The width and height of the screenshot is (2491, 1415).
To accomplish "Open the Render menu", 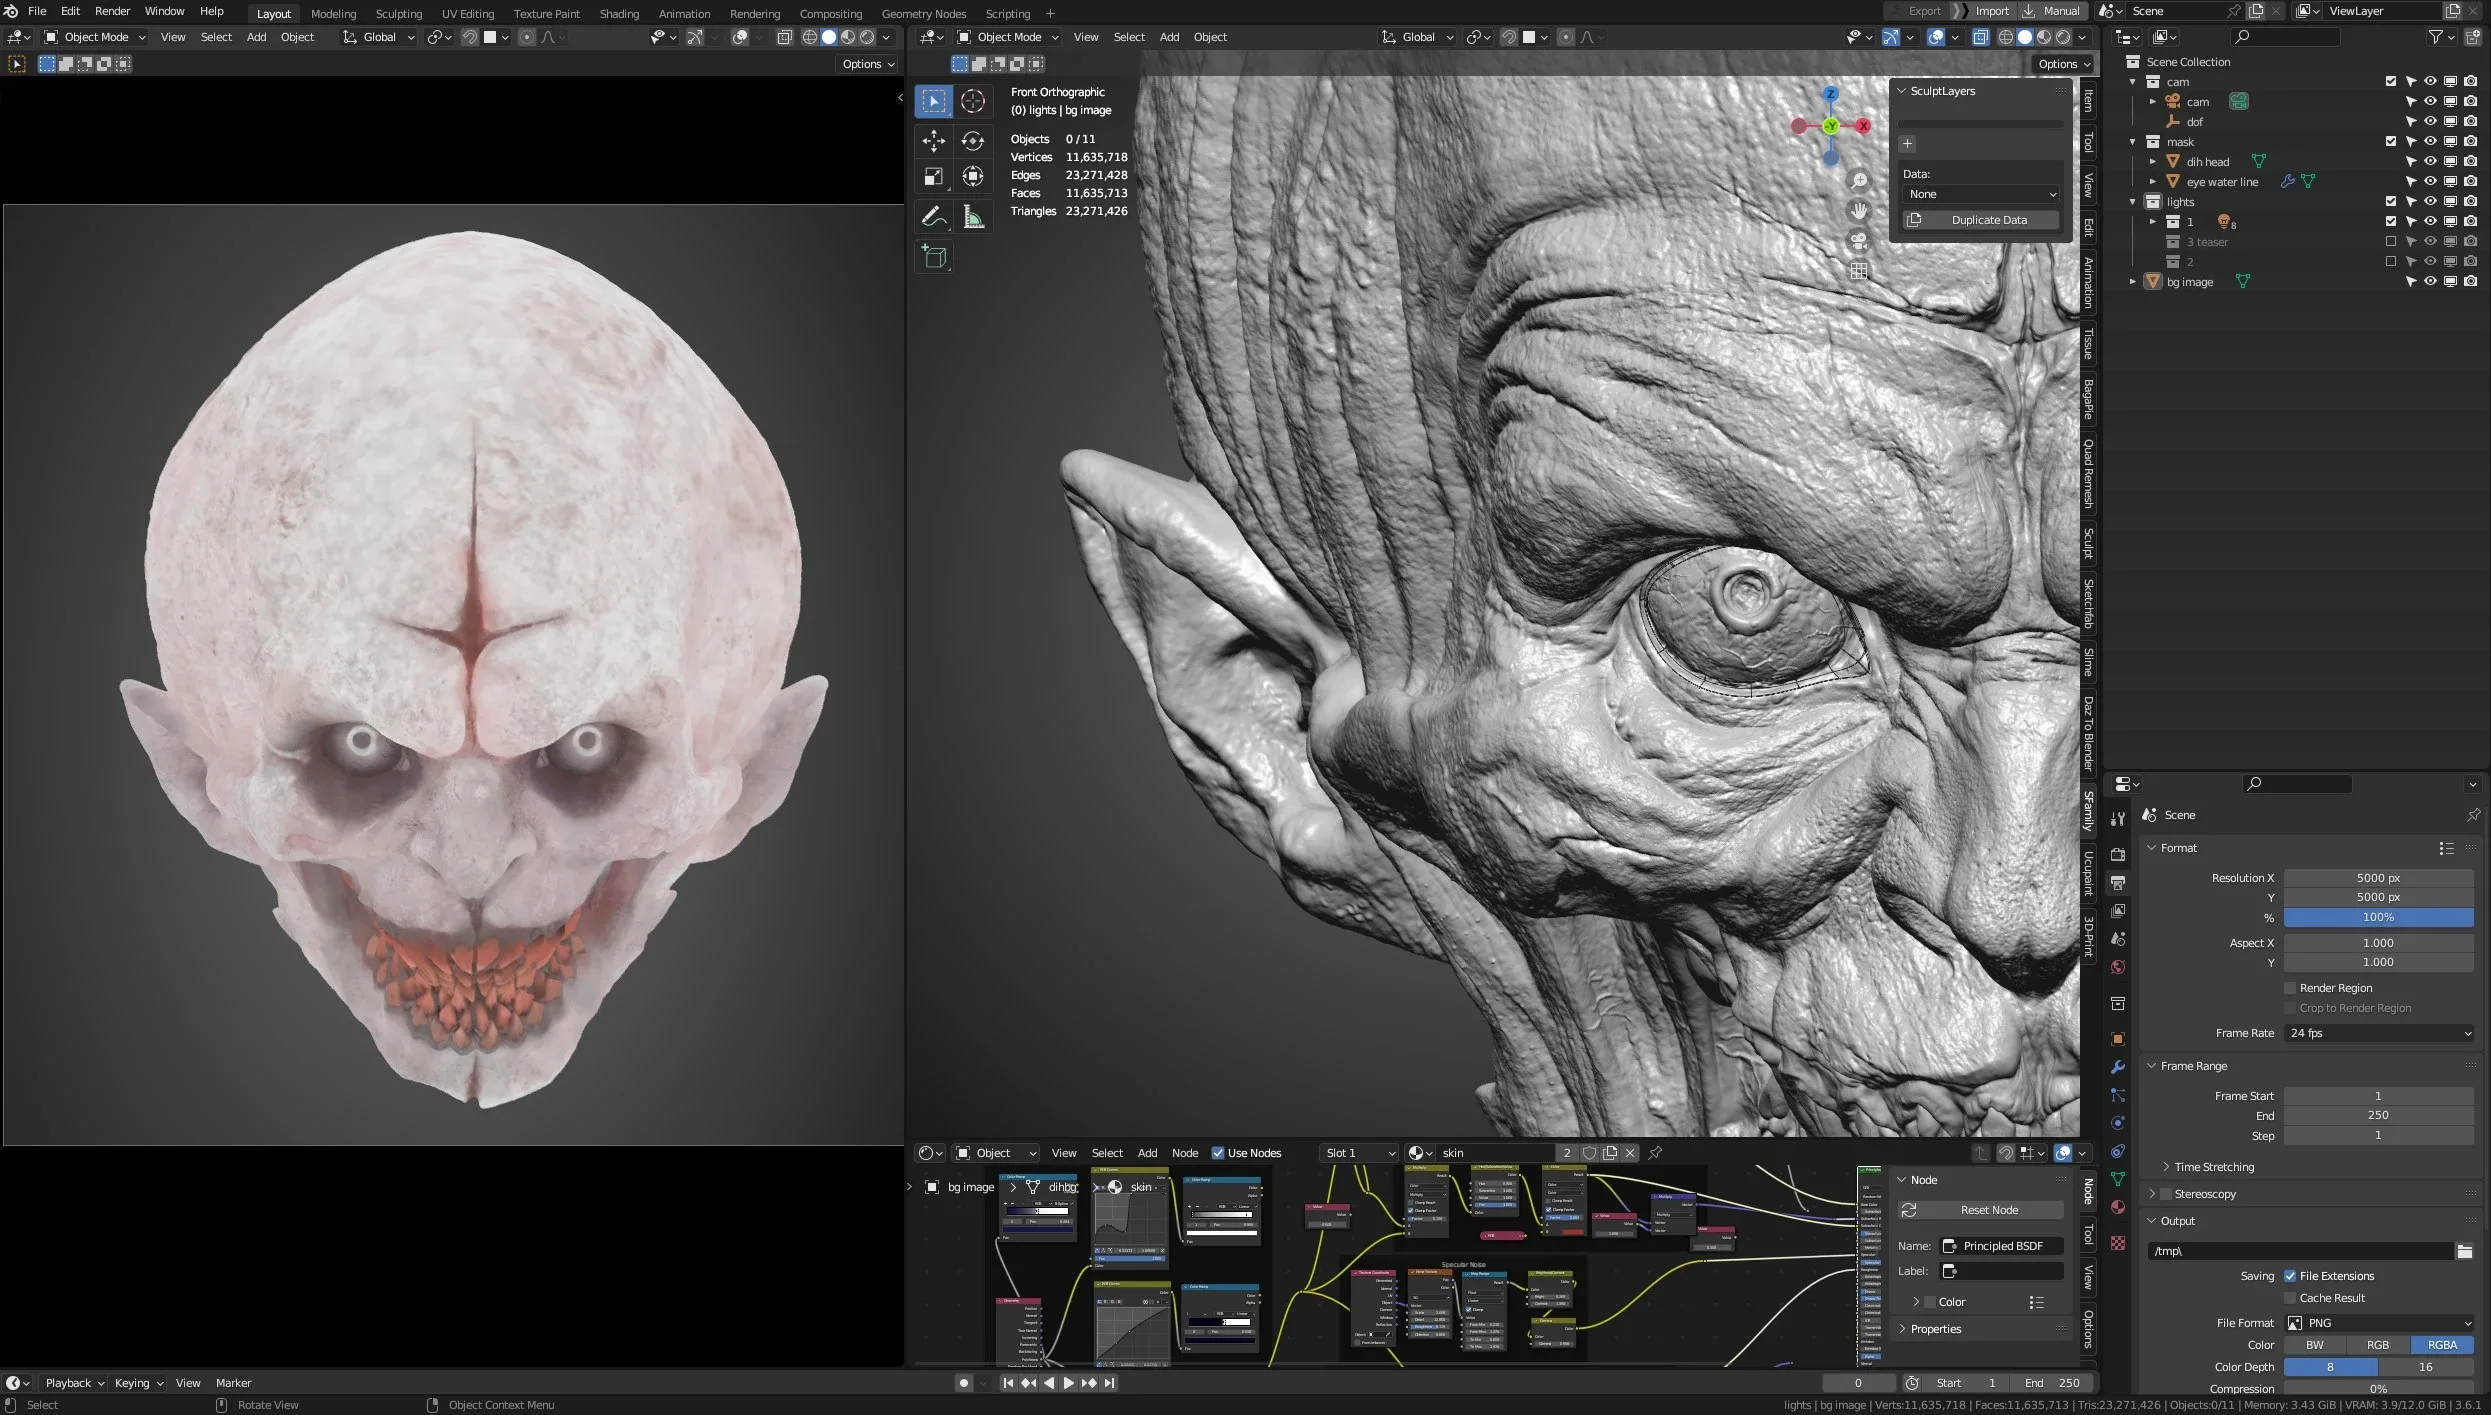I will pos(112,11).
